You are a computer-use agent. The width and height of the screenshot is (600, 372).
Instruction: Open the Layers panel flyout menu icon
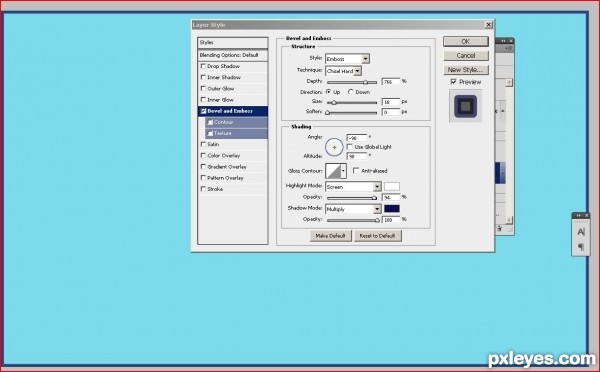pyautogui.click(x=509, y=48)
